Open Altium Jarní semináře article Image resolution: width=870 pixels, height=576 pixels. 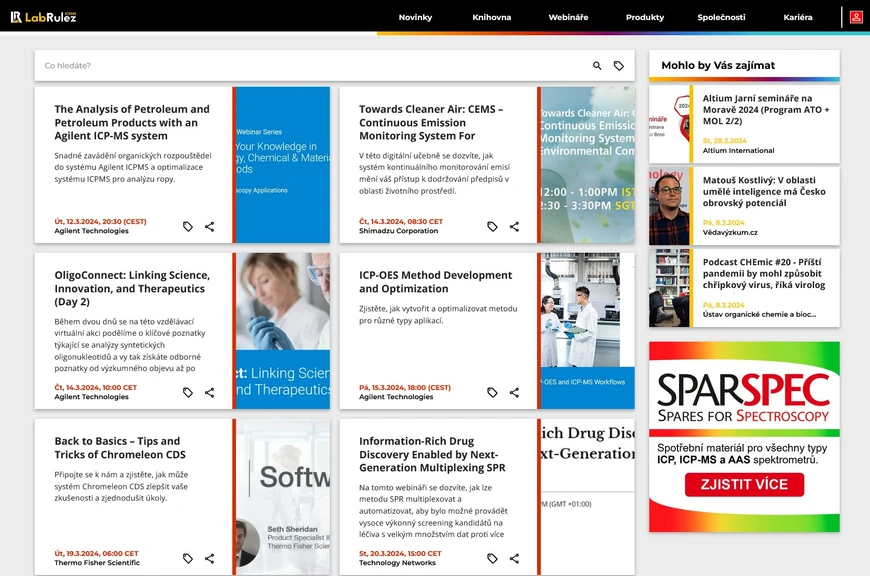[x=766, y=110]
